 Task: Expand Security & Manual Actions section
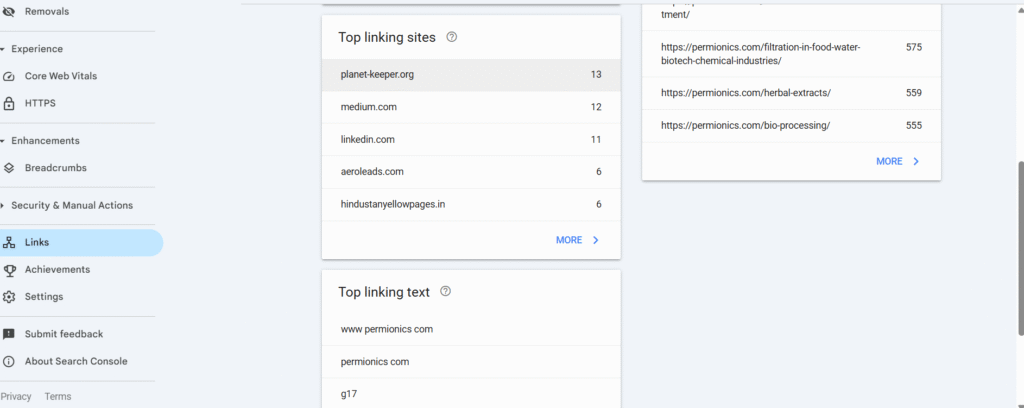(x=3, y=205)
